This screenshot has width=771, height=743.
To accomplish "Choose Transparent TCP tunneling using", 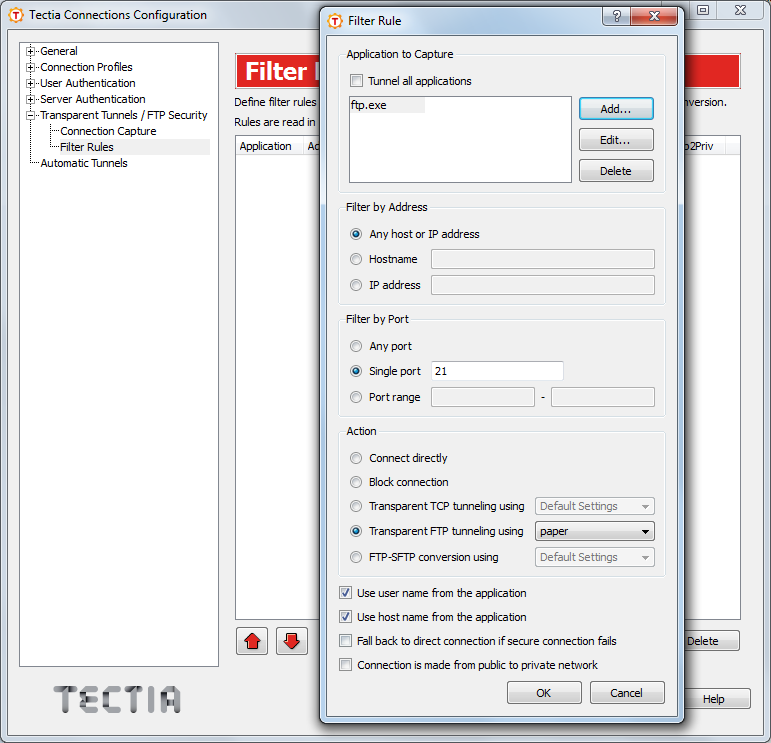I will point(356,506).
